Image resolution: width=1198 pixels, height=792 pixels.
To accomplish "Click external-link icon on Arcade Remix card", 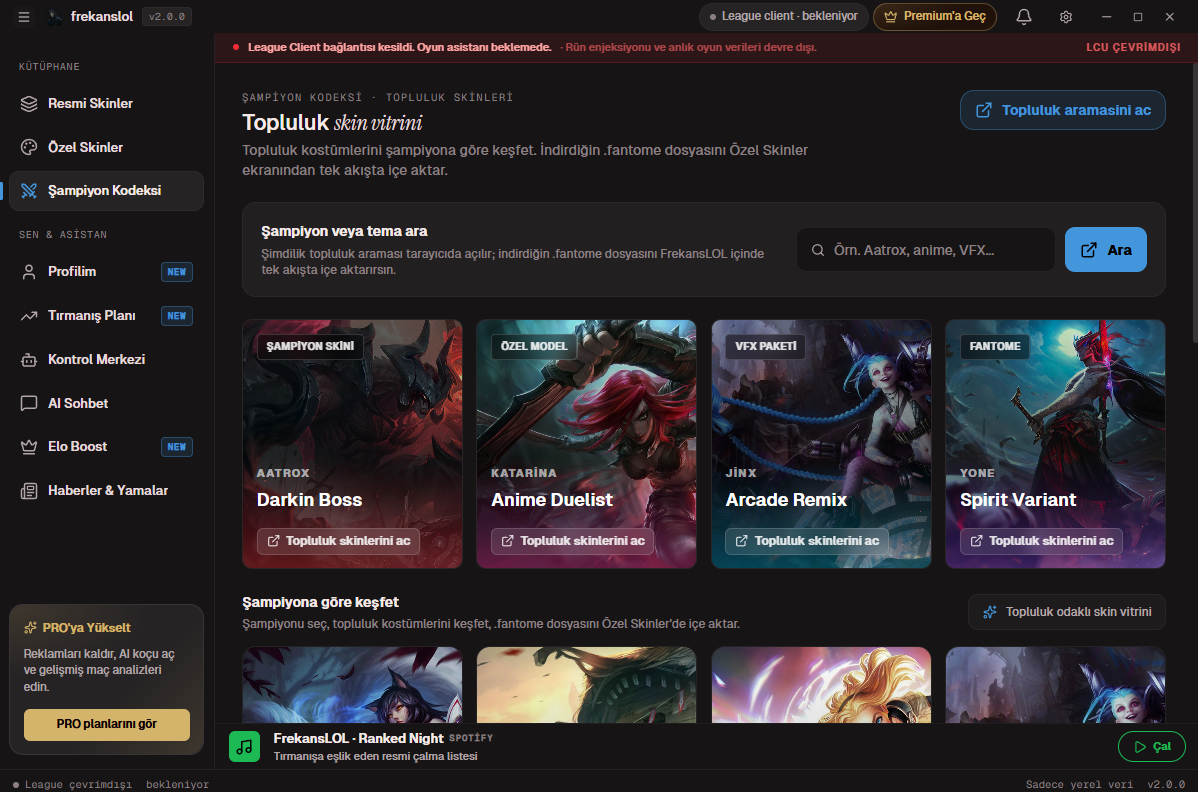I will tap(741, 541).
